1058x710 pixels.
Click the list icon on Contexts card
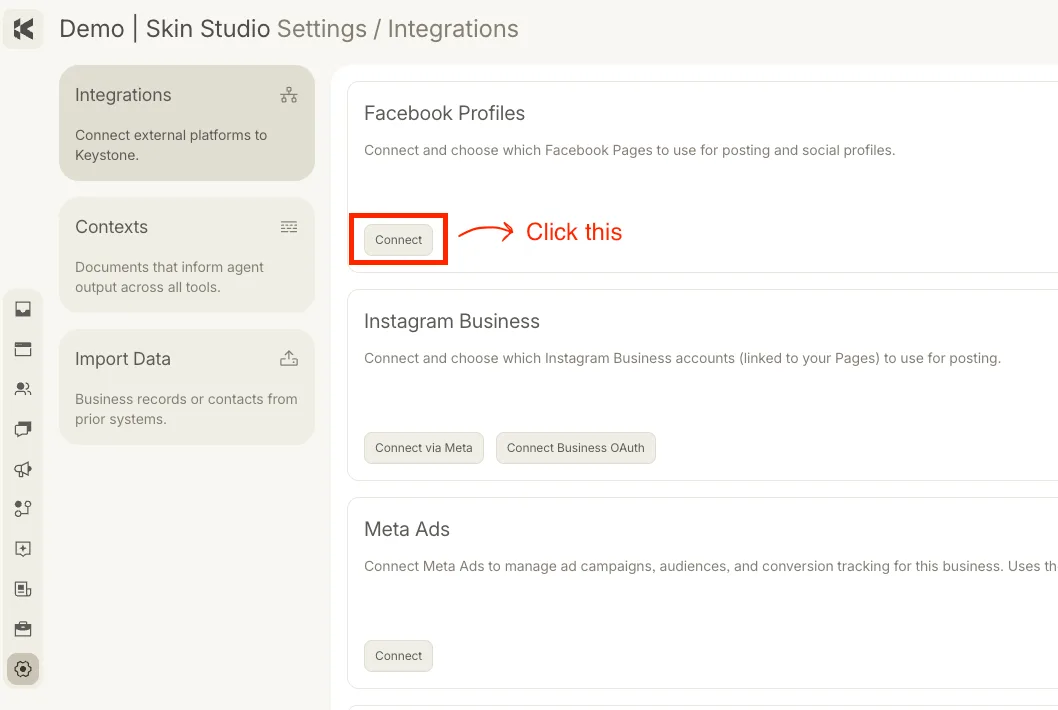tap(289, 227)
